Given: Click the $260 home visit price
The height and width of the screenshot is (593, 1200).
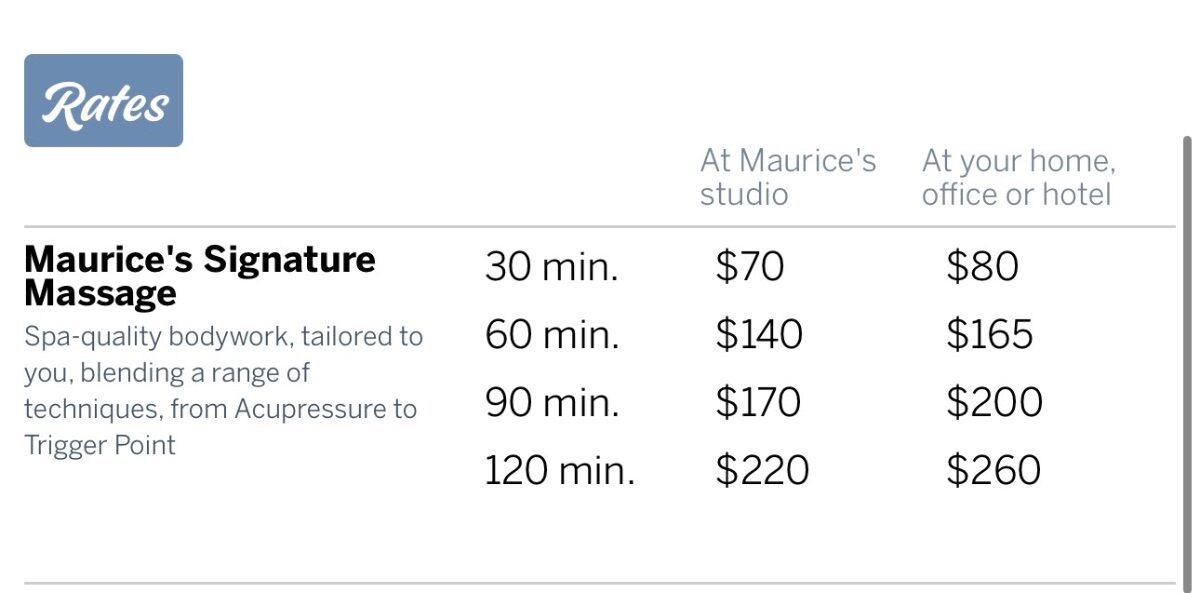Looking at the screenshot, I should (x=993, y=471).
